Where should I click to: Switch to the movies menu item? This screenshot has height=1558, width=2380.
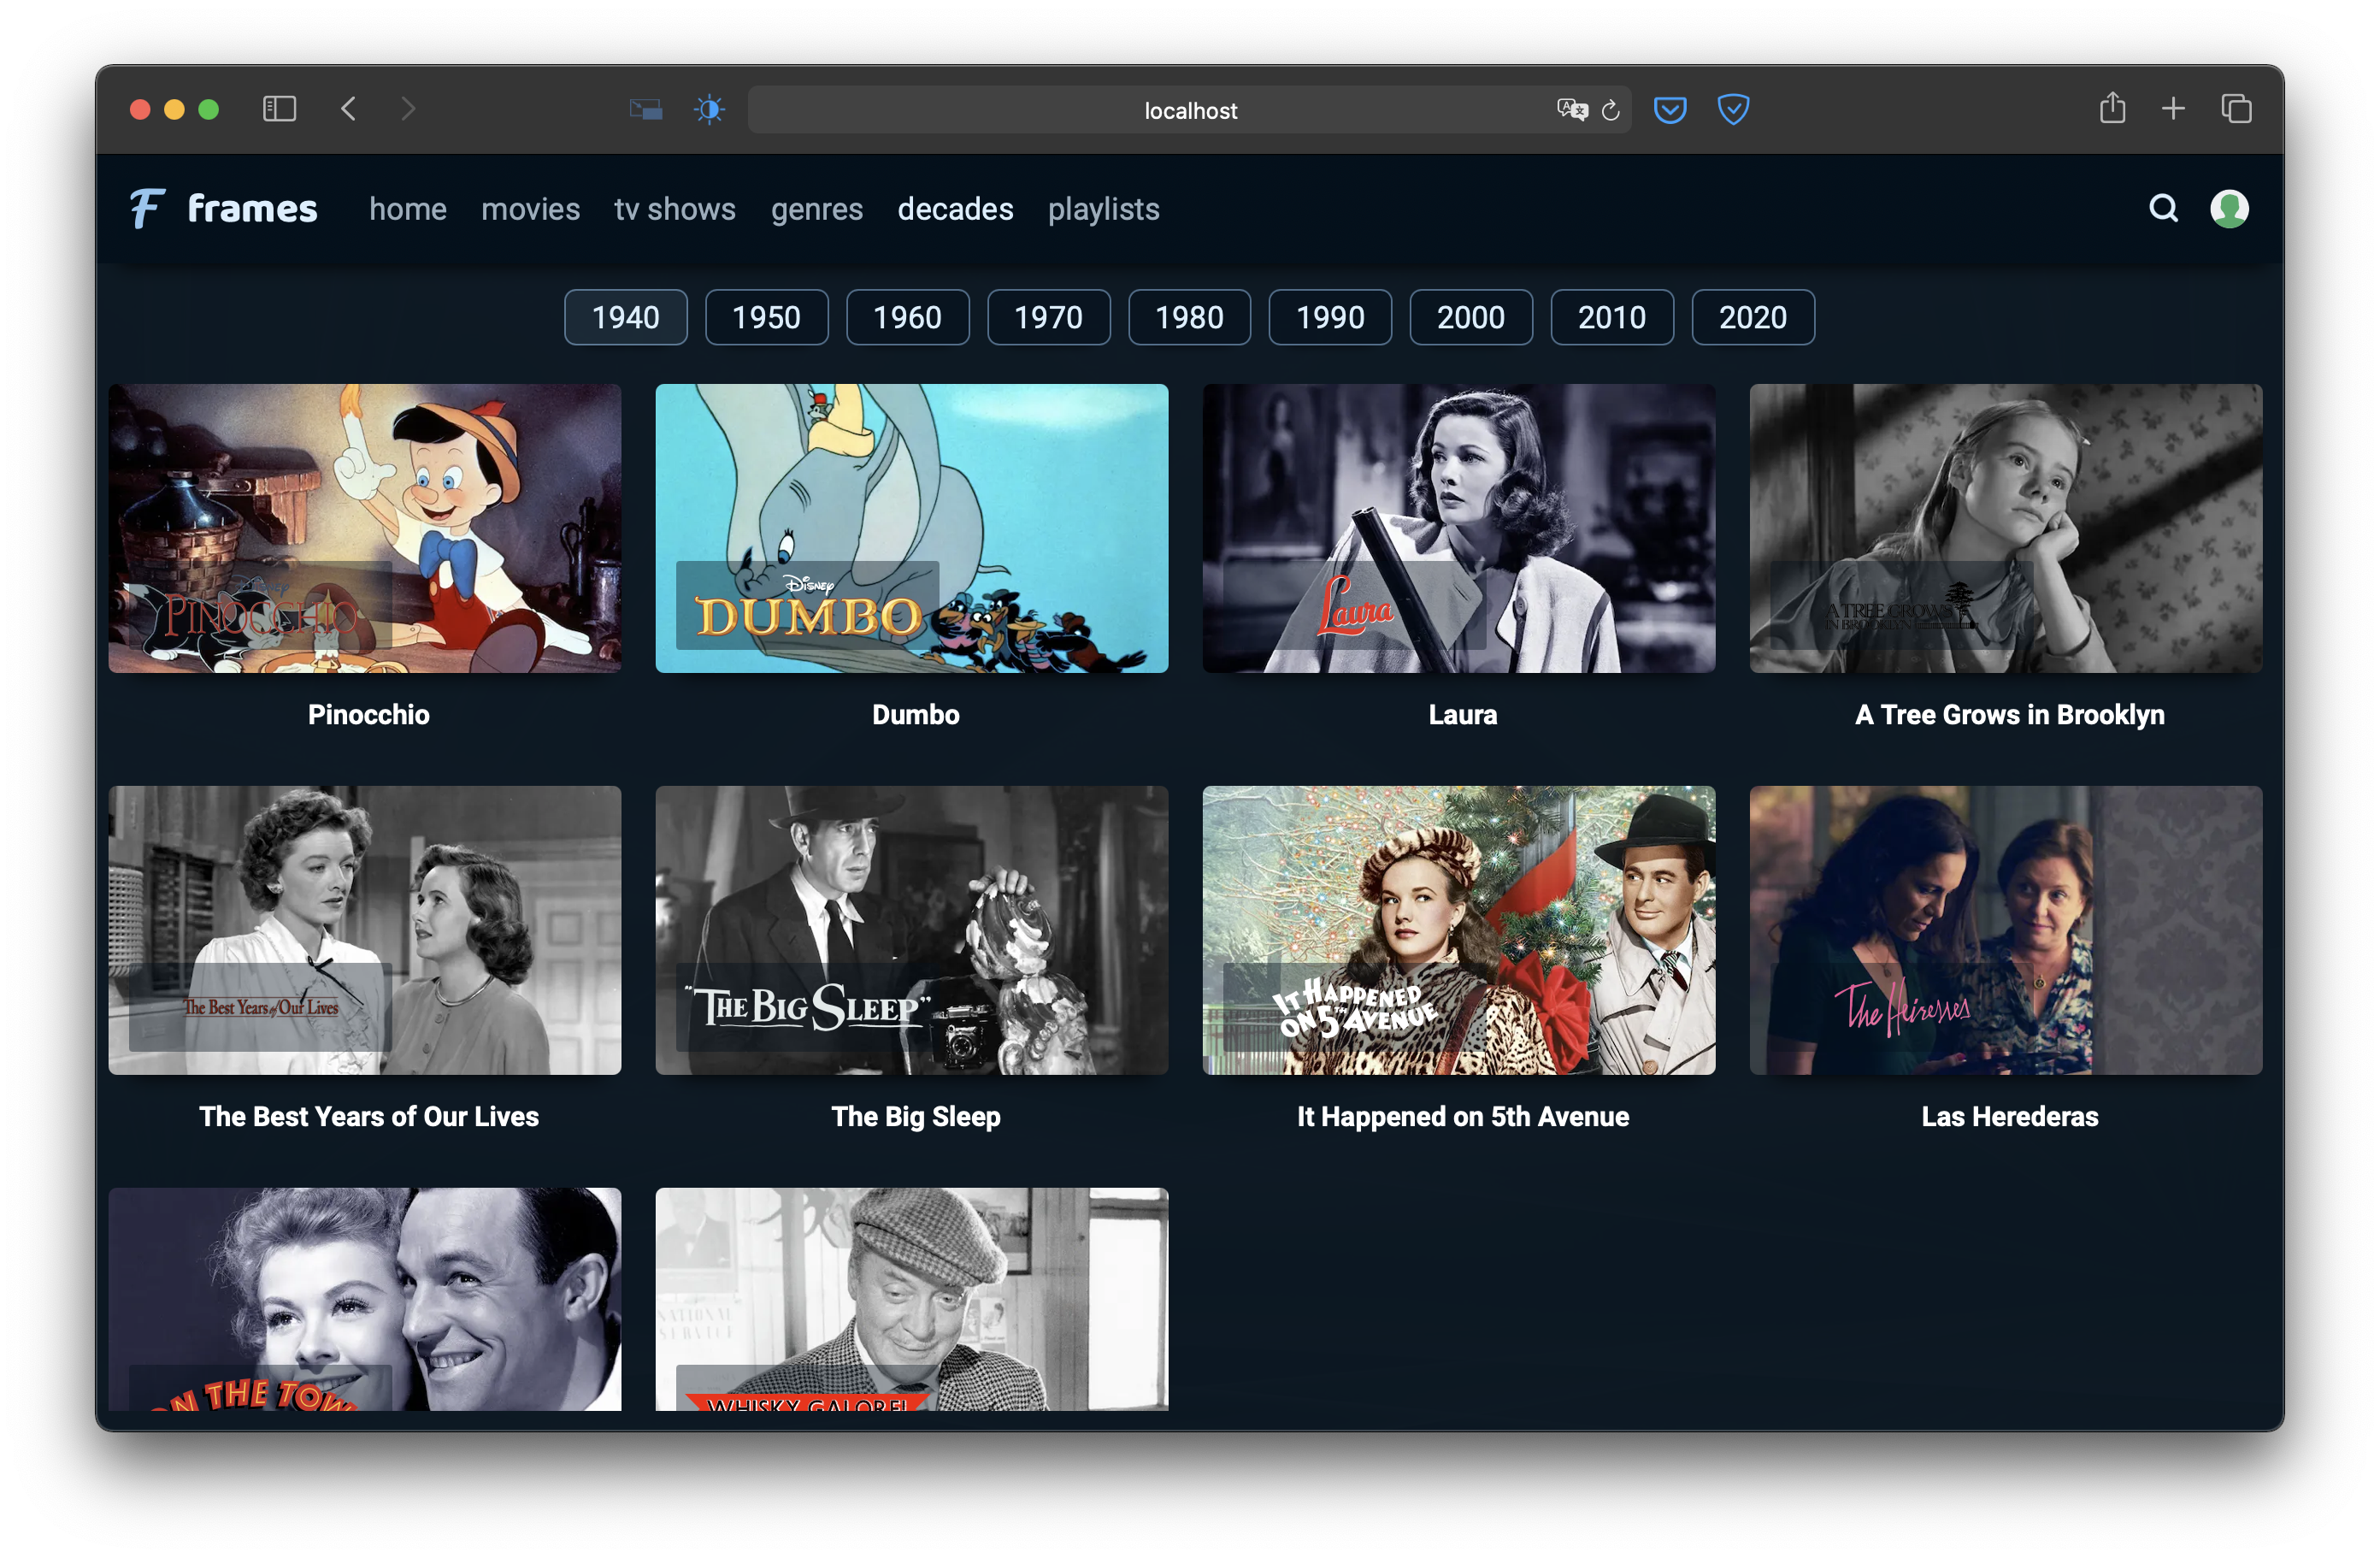[530, 209]
